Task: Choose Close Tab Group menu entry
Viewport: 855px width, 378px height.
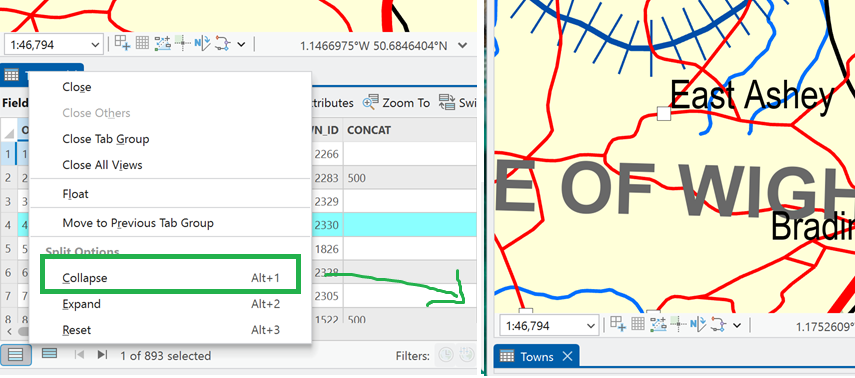Action: [106, 139]
